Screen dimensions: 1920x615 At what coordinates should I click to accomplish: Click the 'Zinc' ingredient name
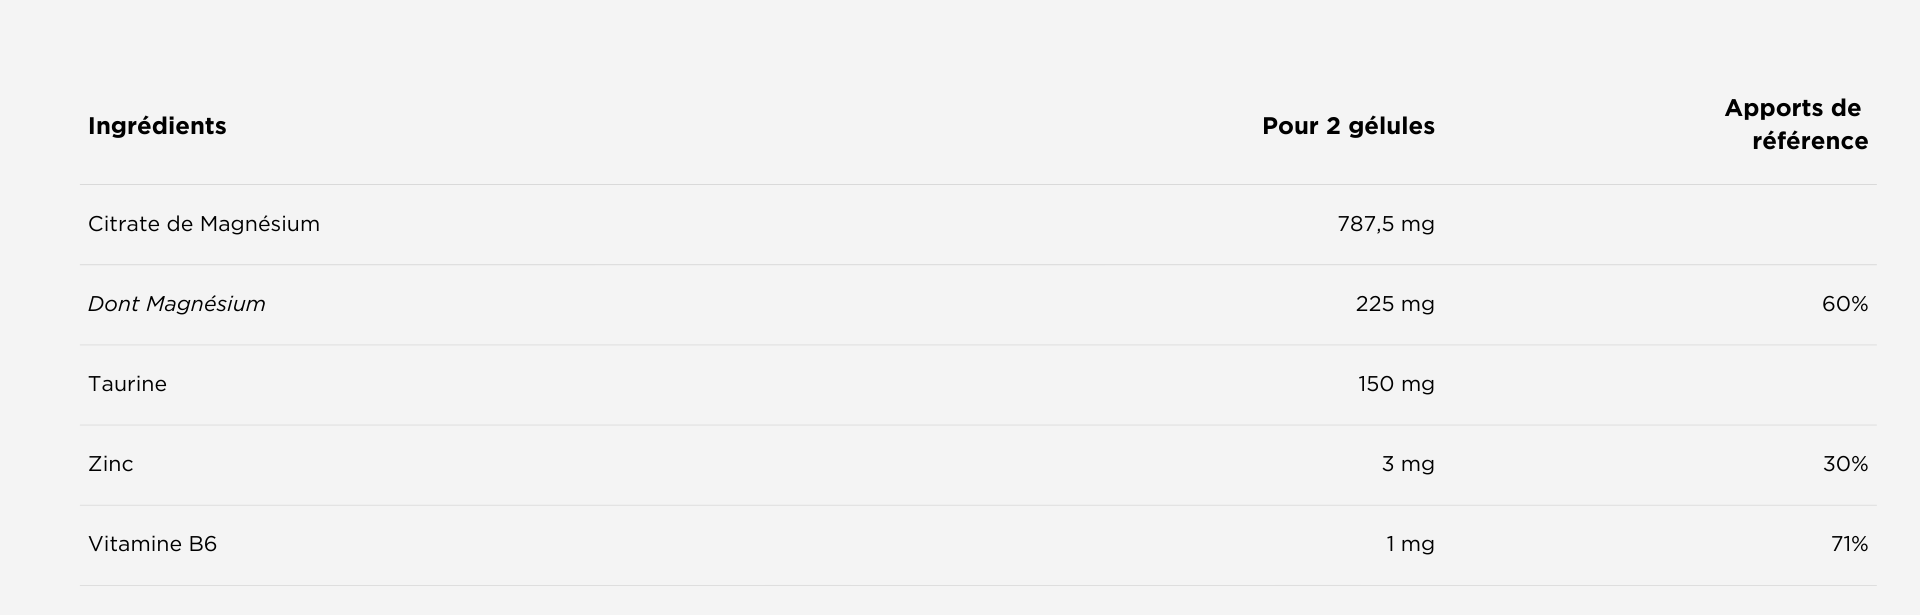[110, 464]
